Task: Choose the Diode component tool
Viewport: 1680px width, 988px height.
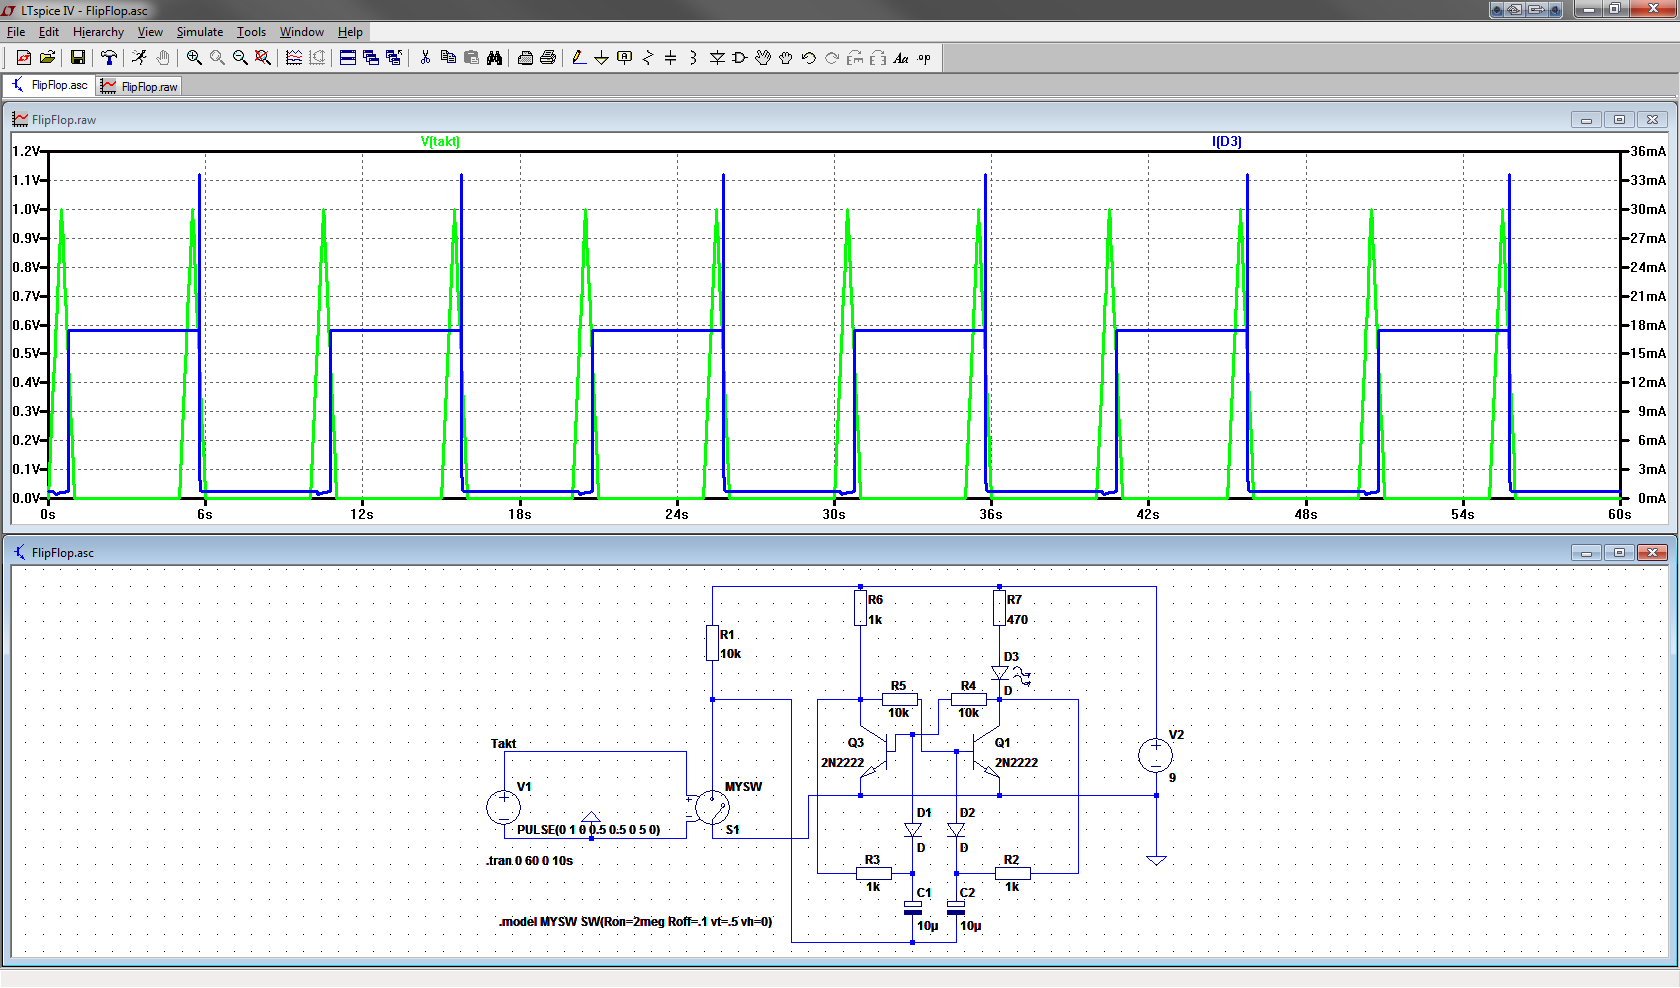Action: [x=717, y=58]
